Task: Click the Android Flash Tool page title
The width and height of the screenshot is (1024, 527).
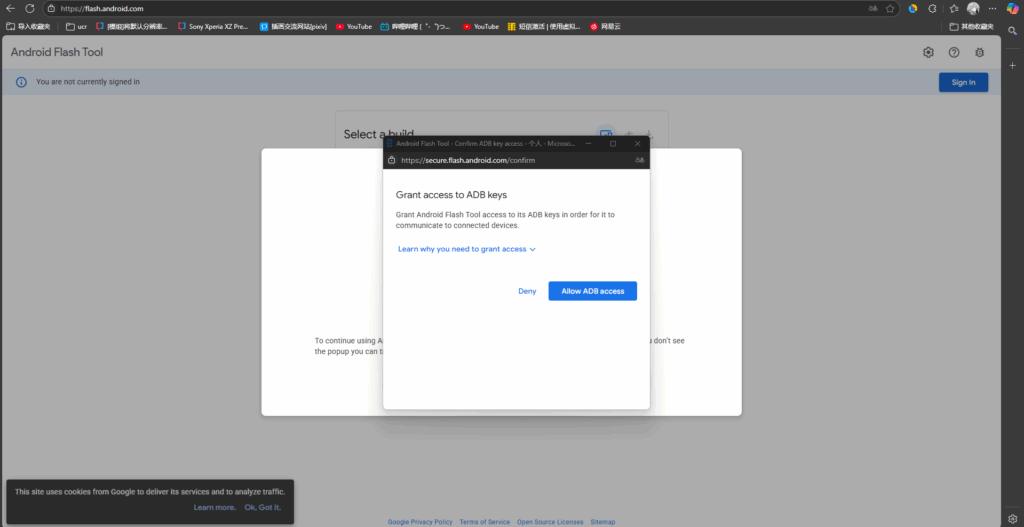Action: point(57,52)
